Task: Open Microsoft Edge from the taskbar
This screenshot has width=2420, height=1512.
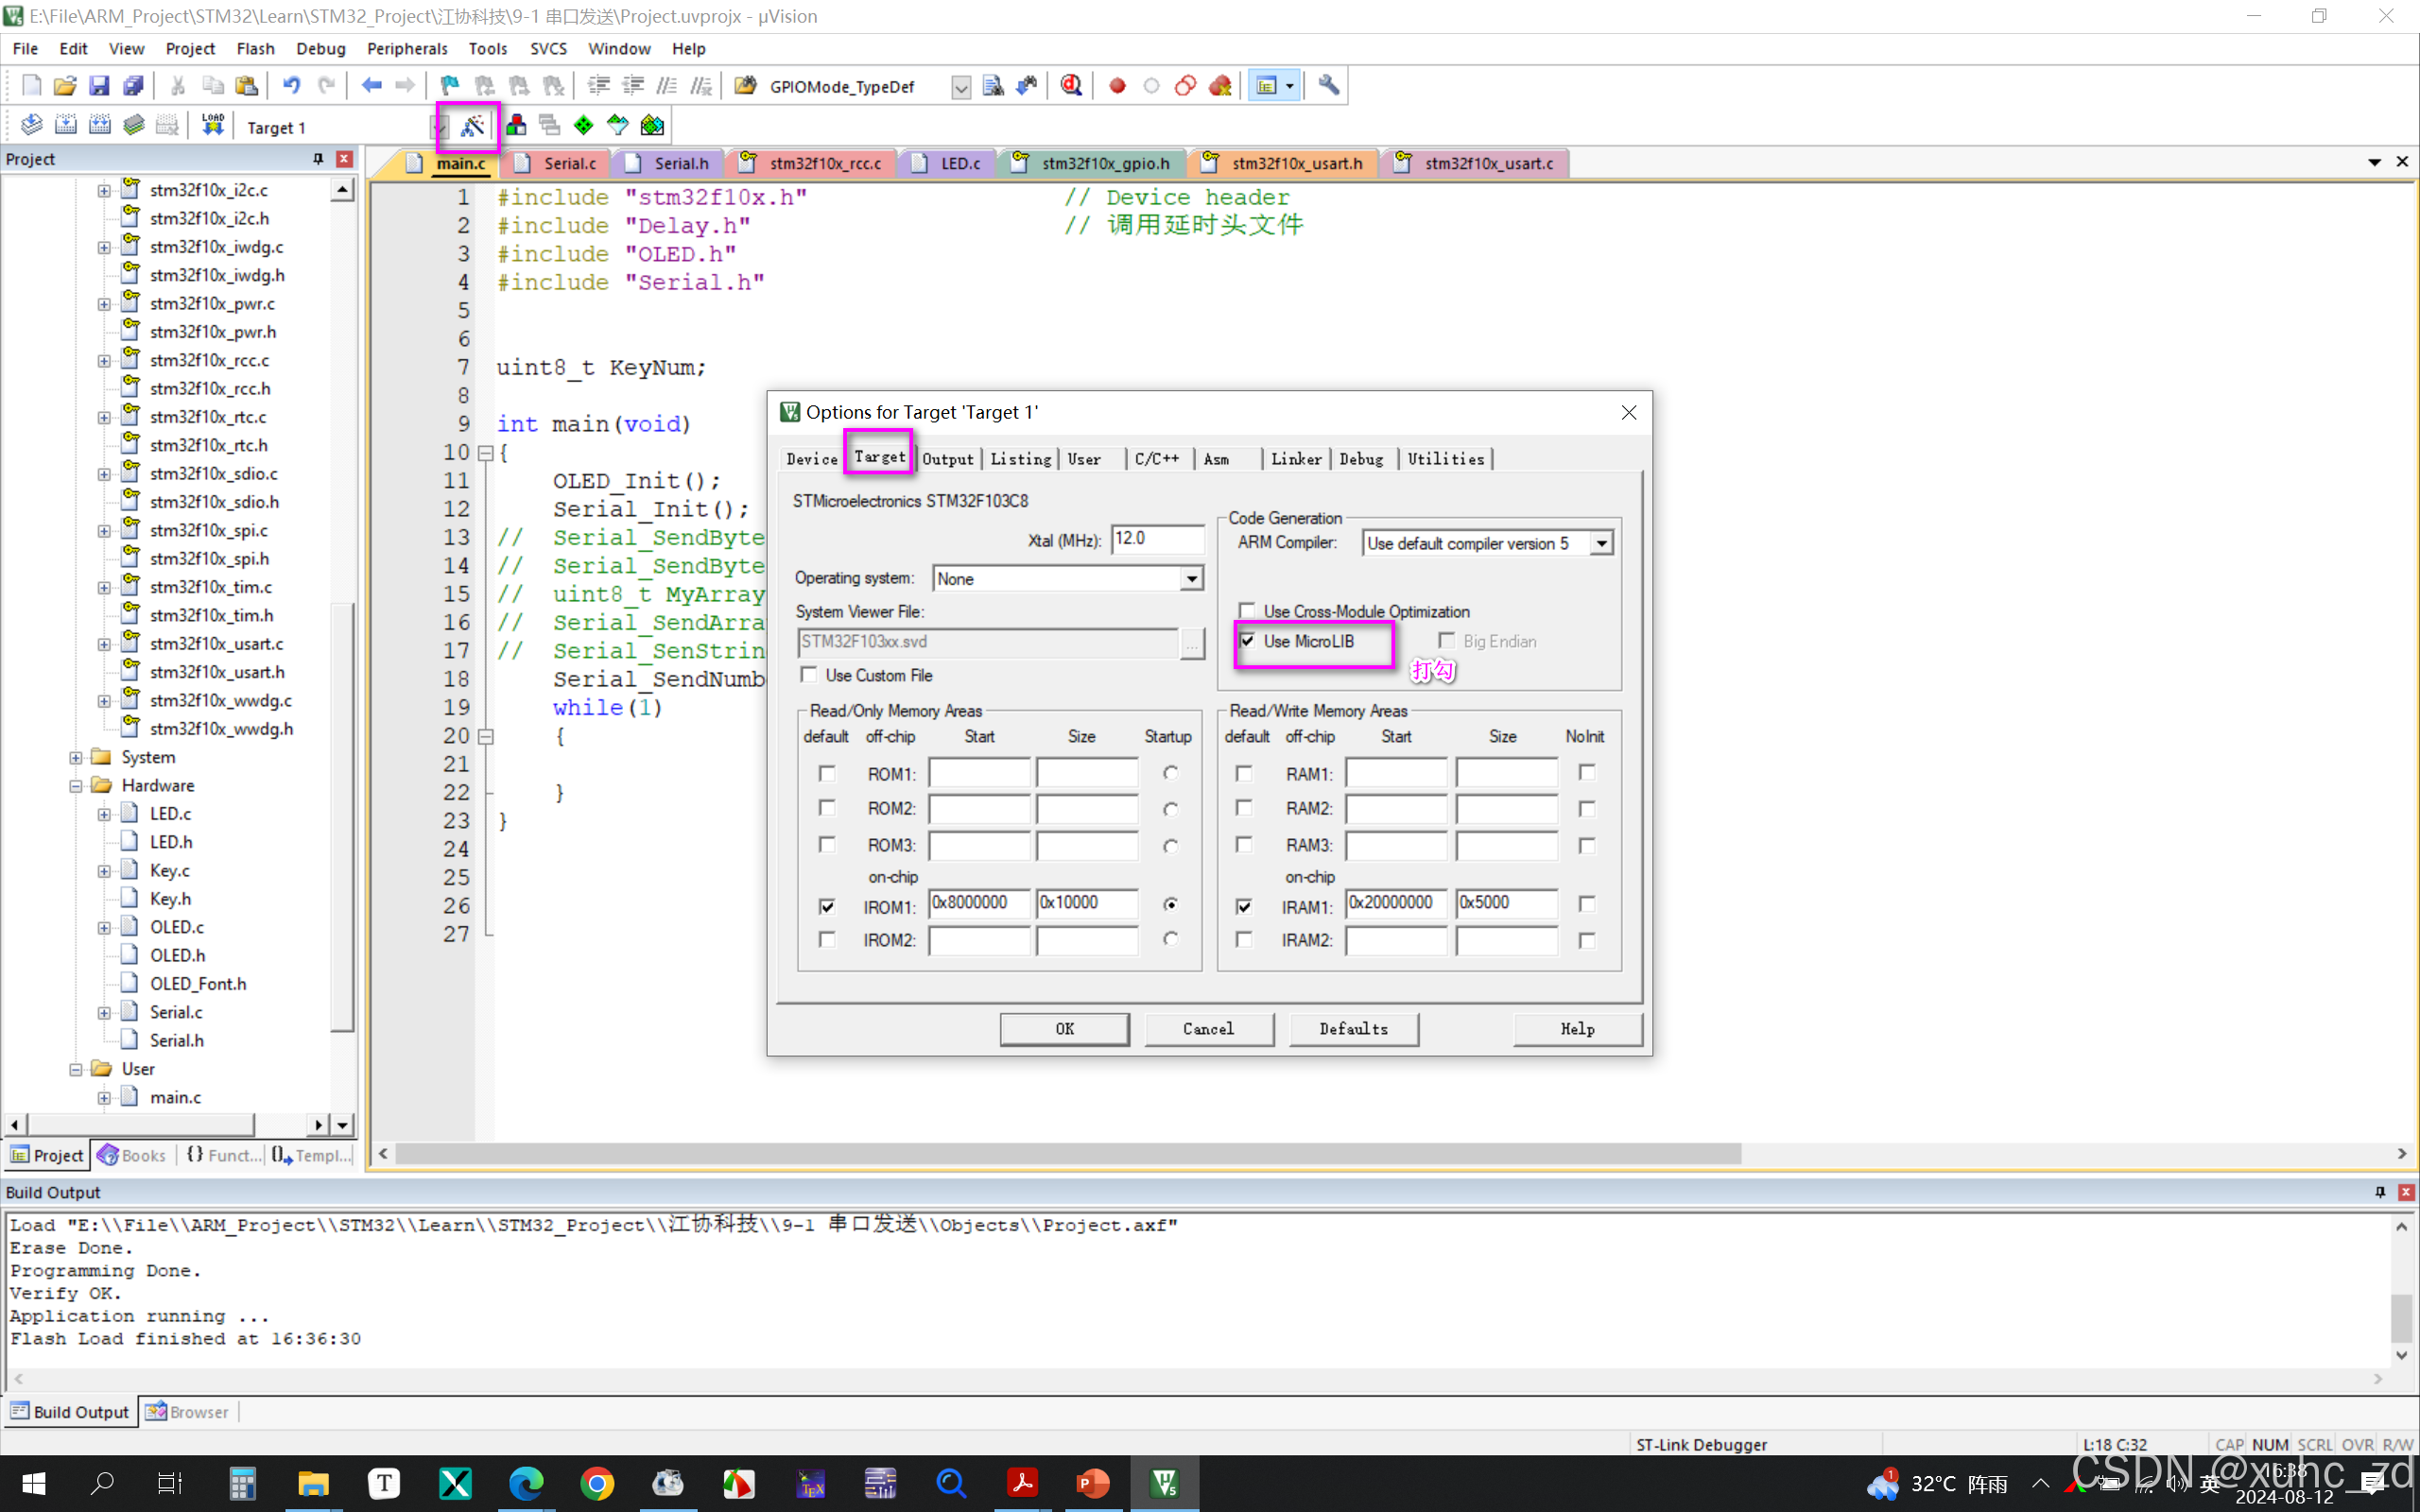Action: (526, 1484)
